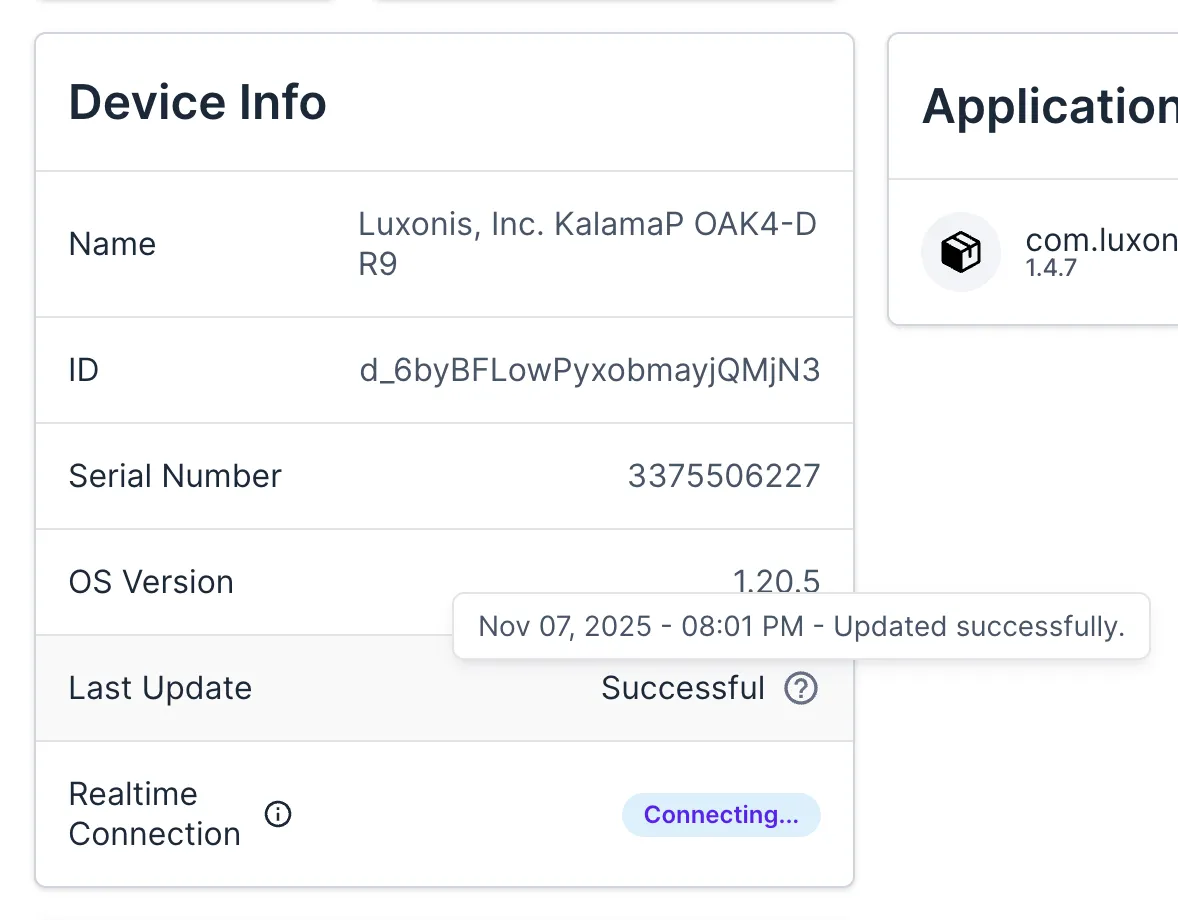Click the Connecting... status badge

(721, 815)
